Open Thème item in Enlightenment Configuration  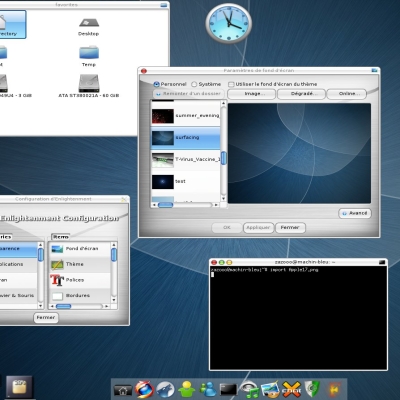click(80, 264)
